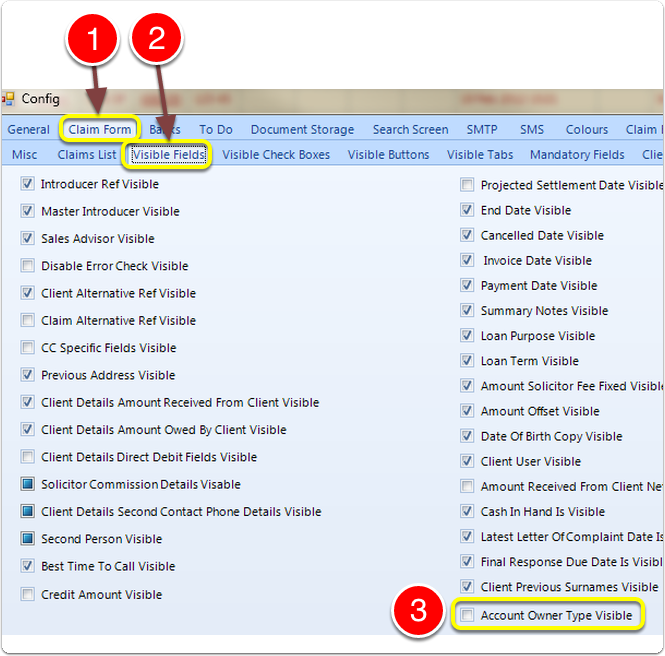Viewport: 665px width, 656px height.
Task: Switch to Visible Buttons sub-tab
Action: (388, 155)
